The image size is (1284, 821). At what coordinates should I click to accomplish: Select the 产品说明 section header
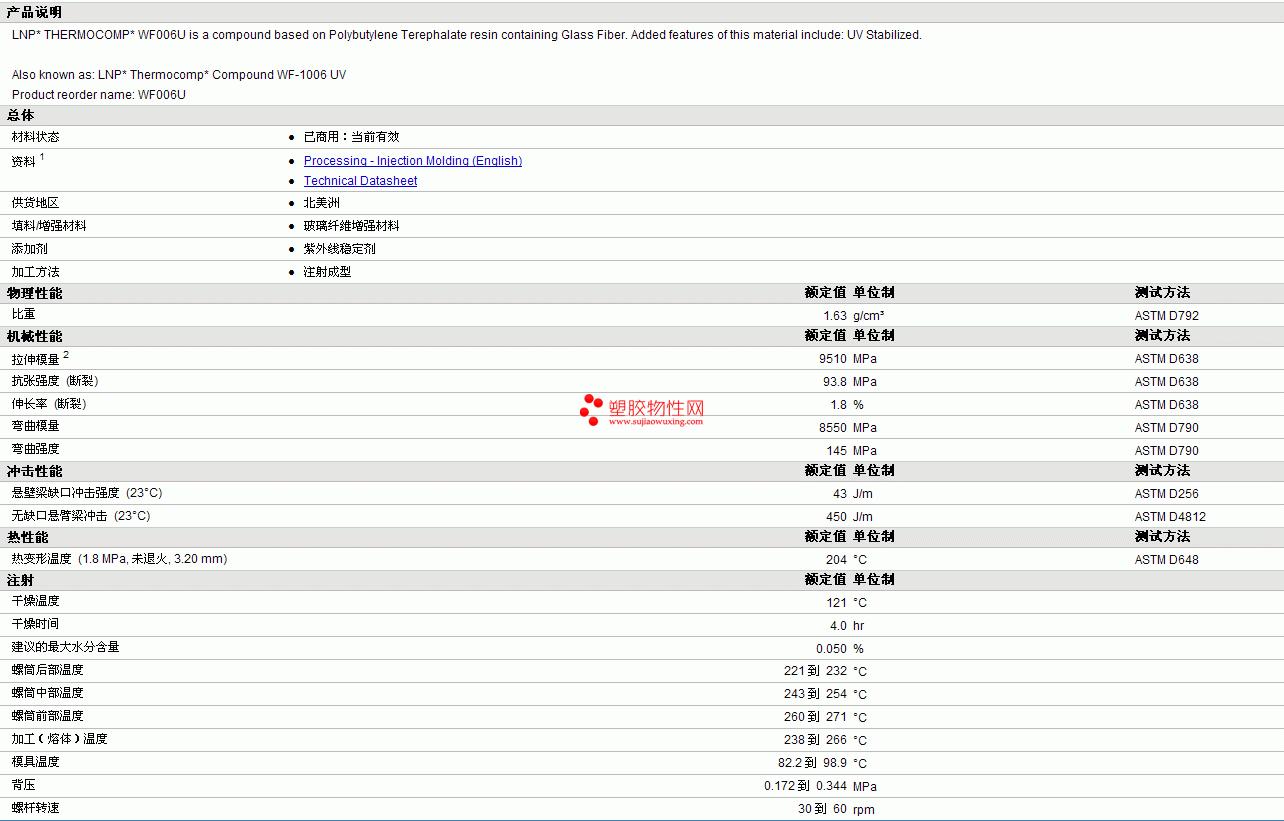pos(34,12)
